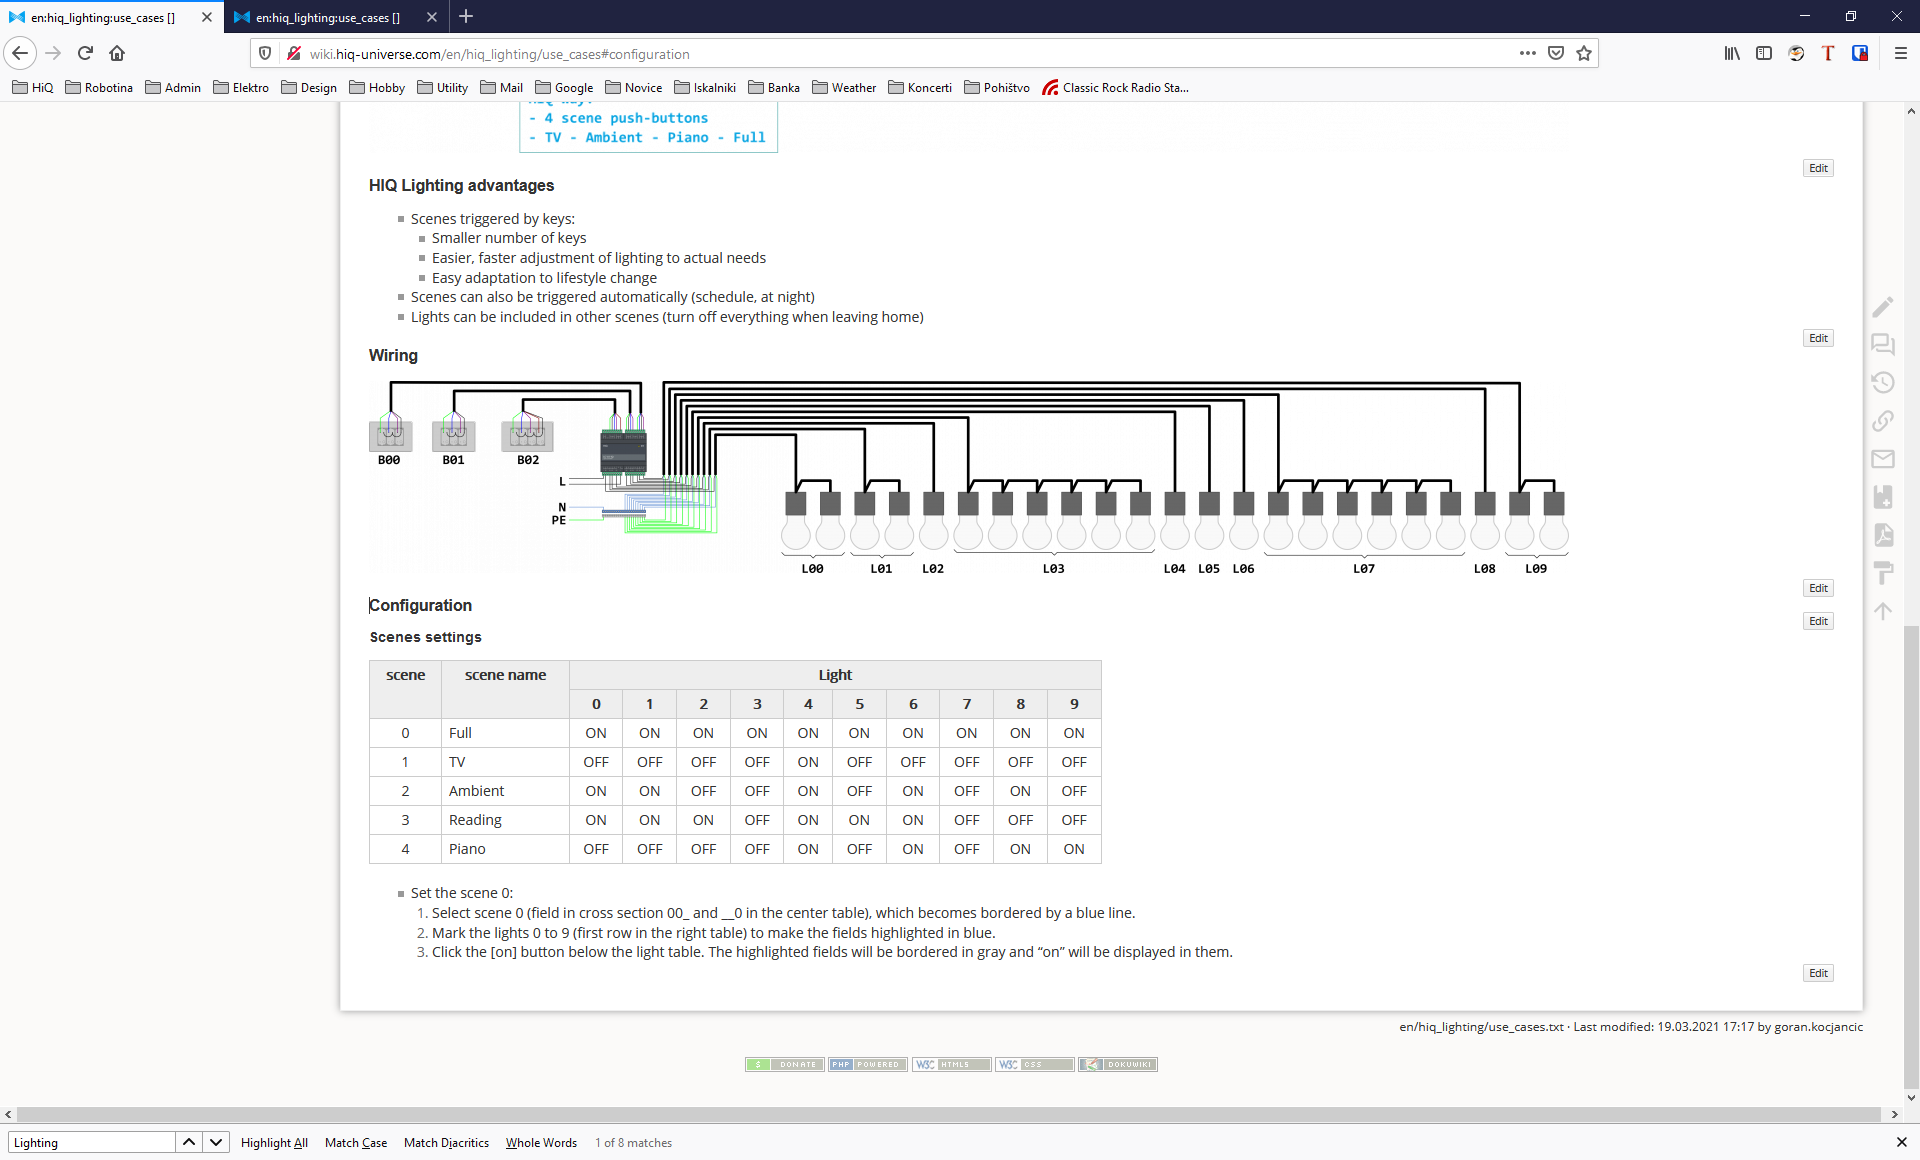This screenshot has height=1160, width=1920.
Task: Toggle Match Case search option
Action: (x=356, y=1143)
